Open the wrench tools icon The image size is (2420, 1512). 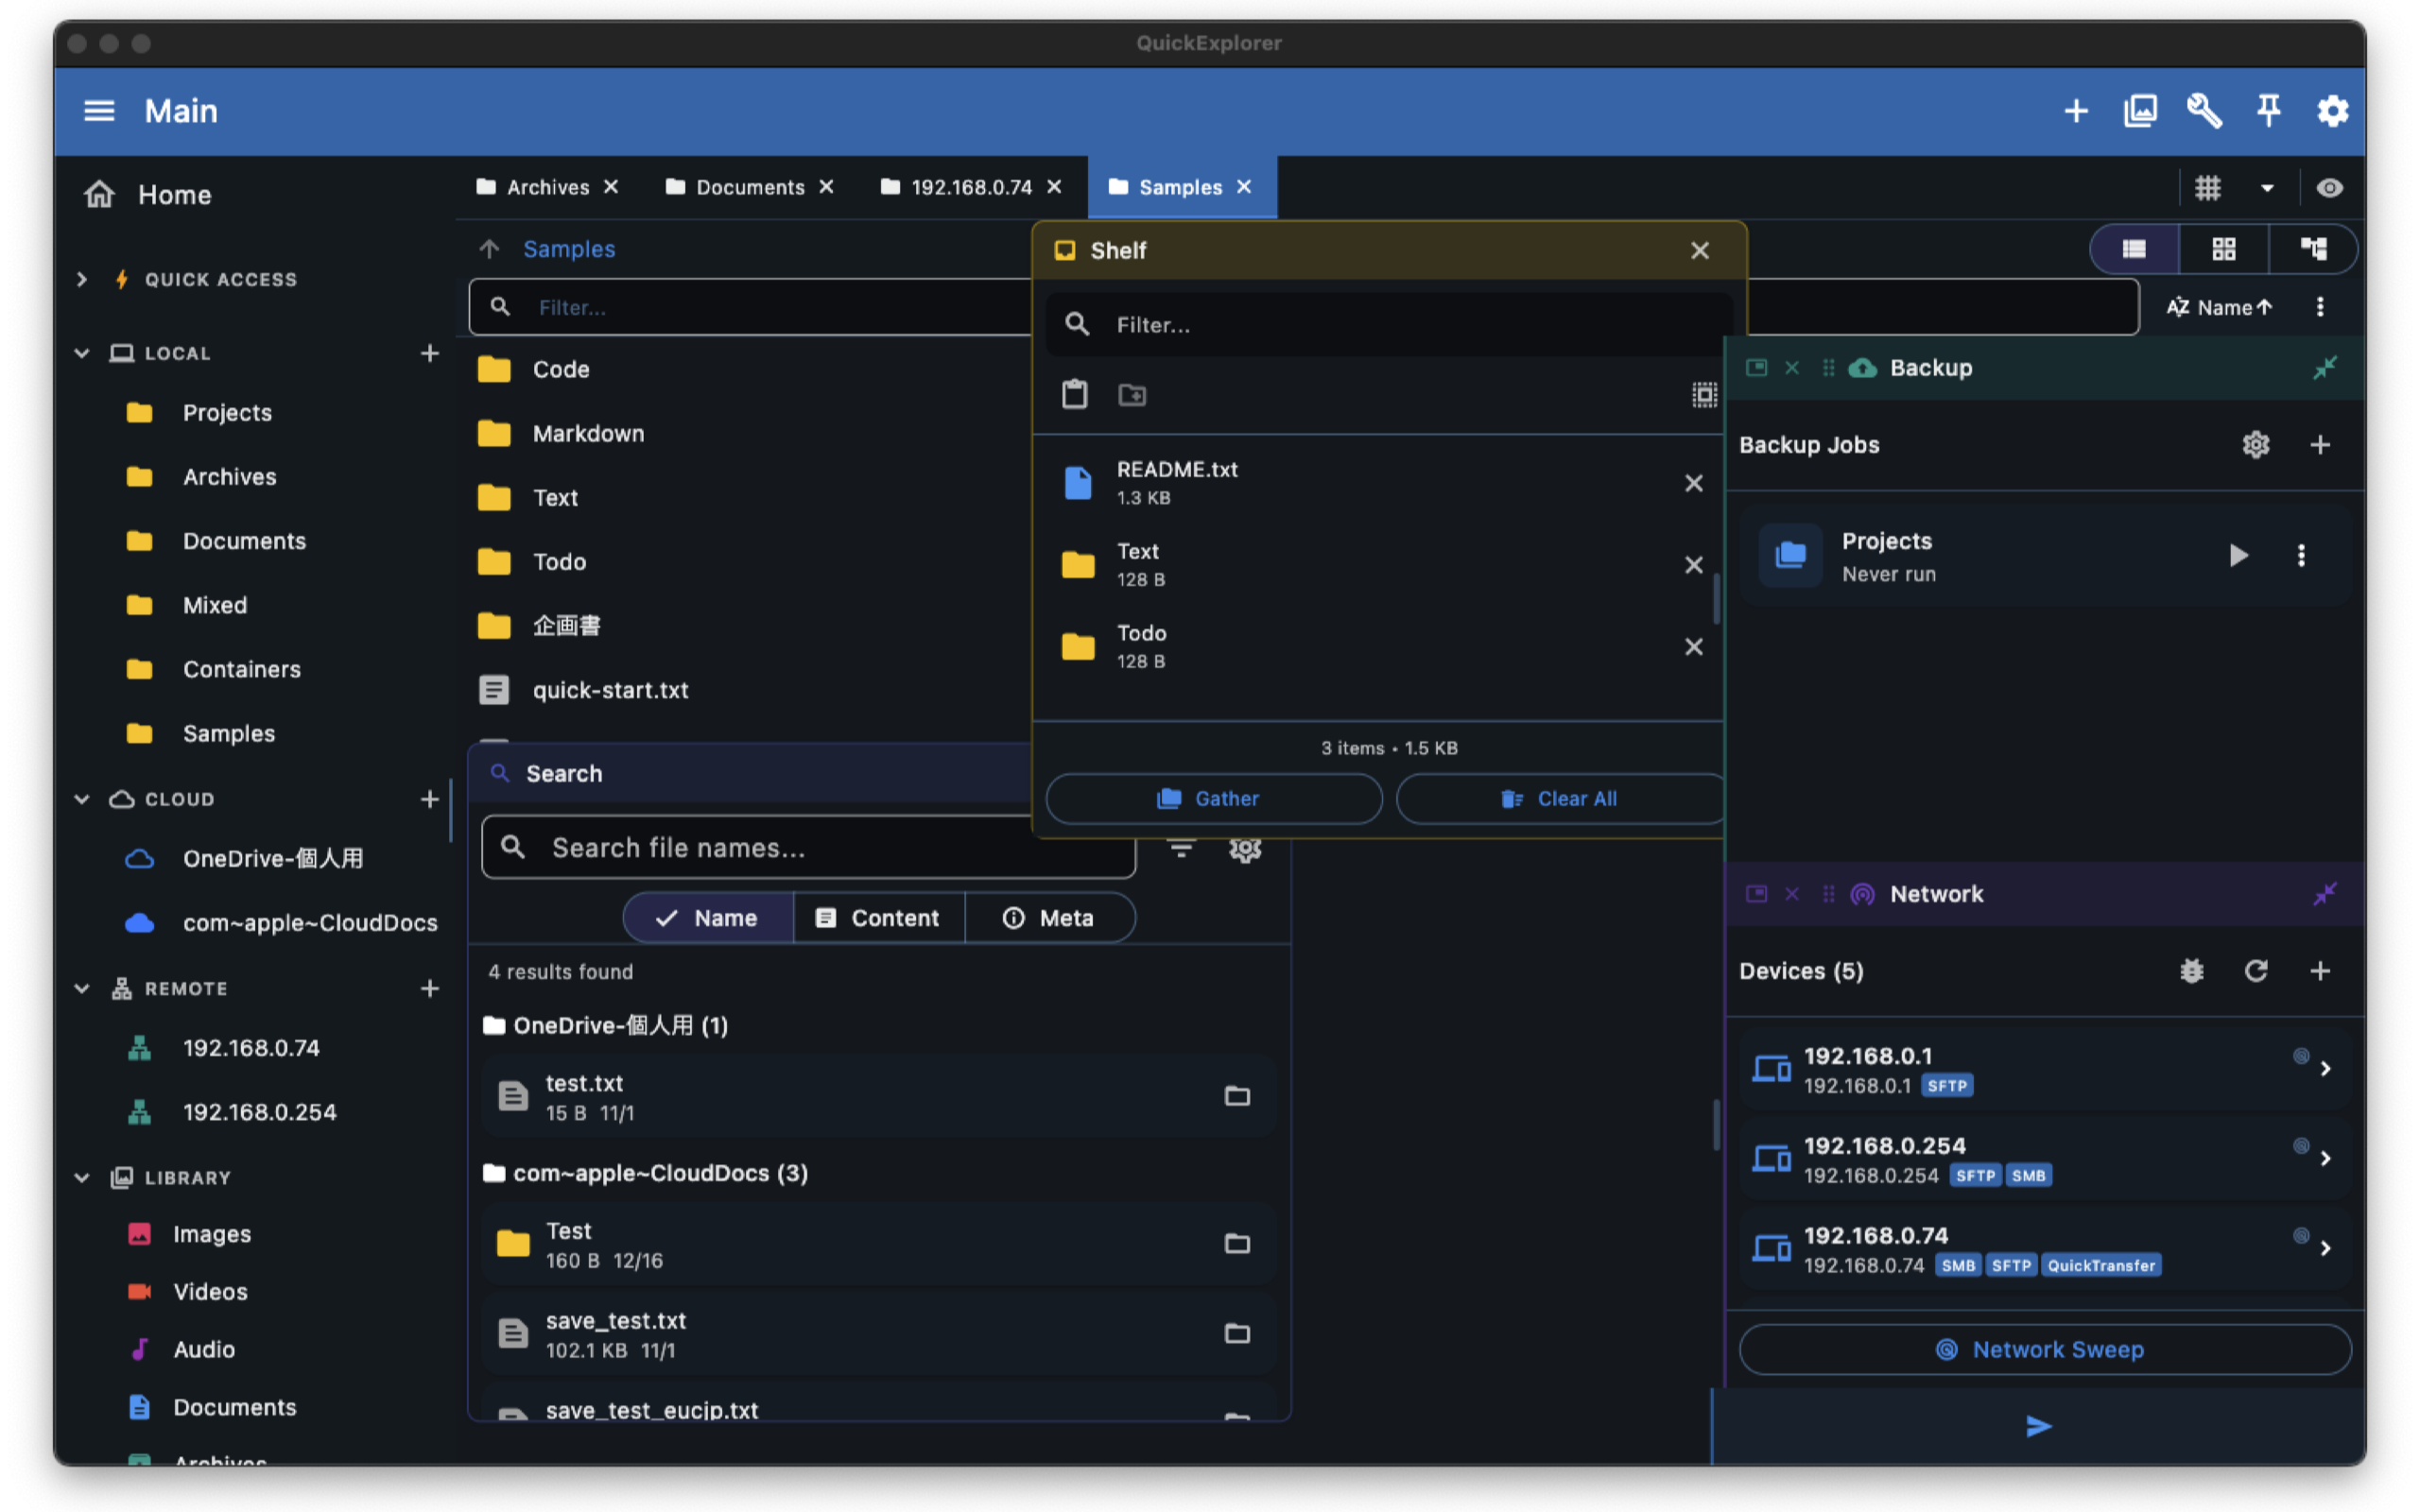point(2203,110)
